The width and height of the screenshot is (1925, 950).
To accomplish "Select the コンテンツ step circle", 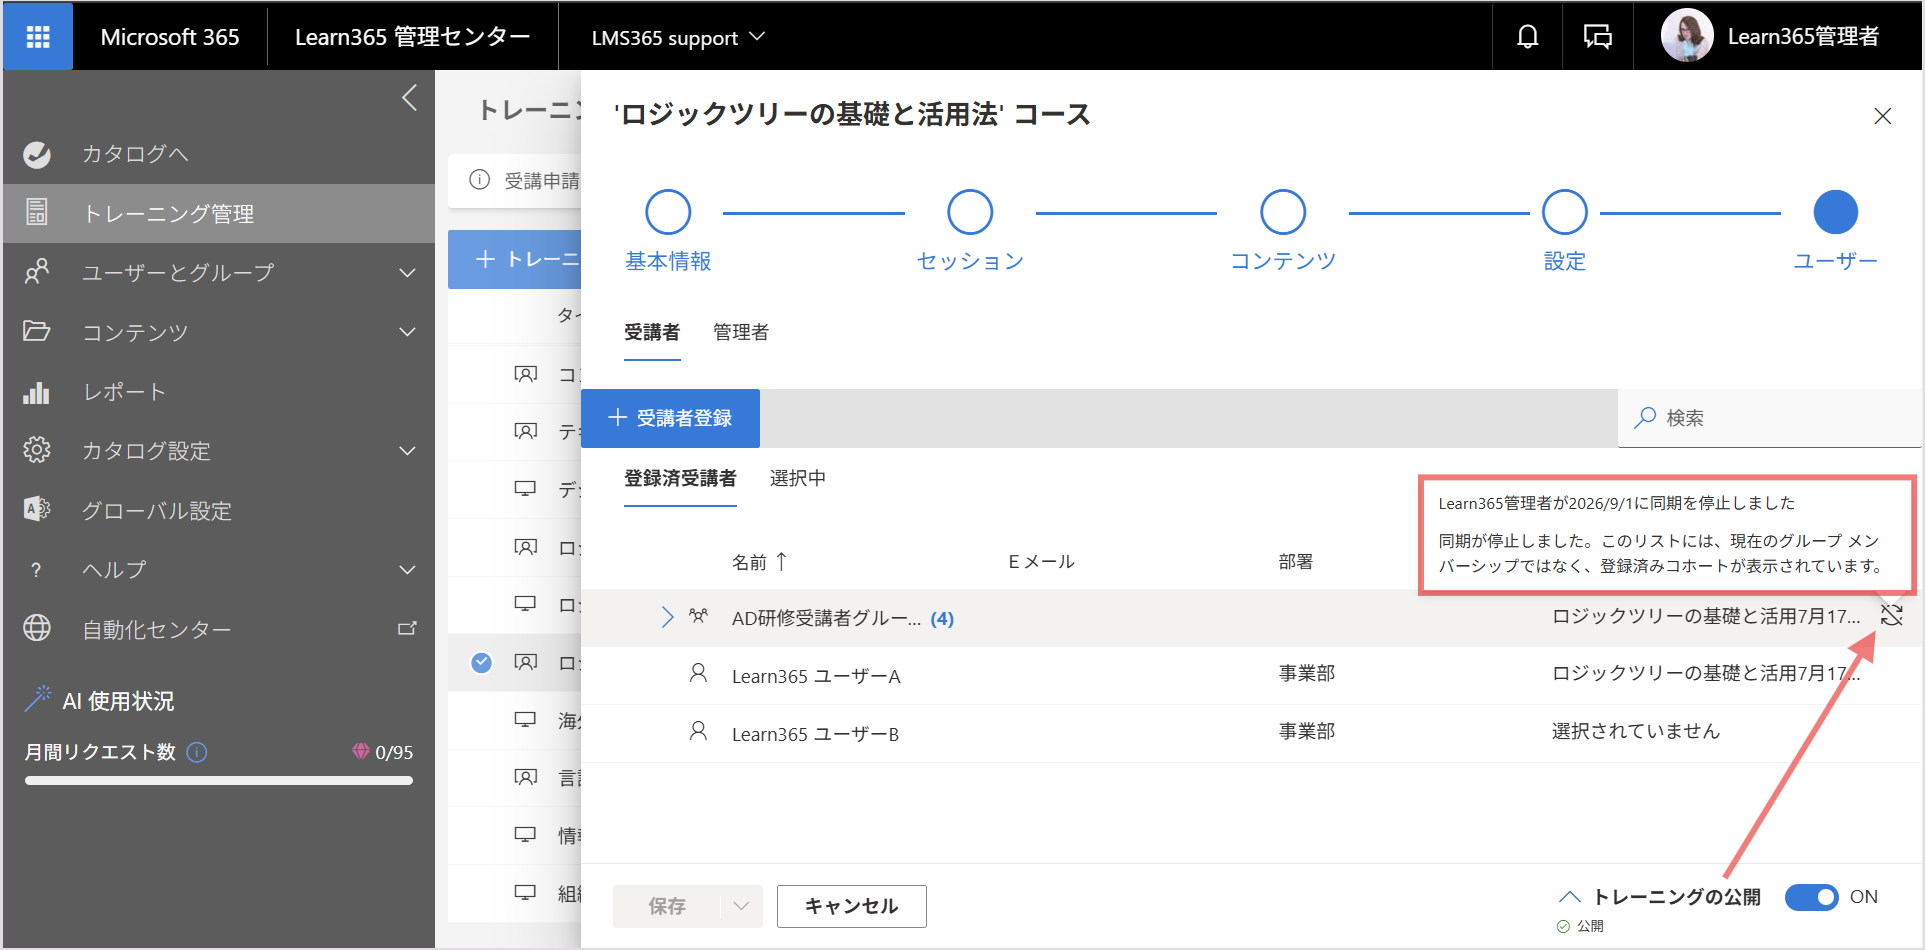I will pos(1283,212).
